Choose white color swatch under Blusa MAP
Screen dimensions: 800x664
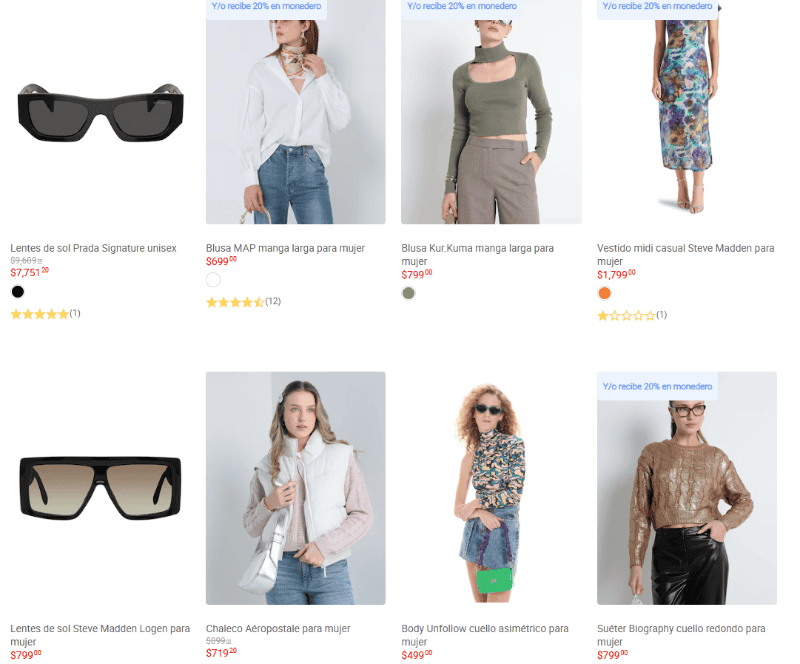tap(213, 280)
